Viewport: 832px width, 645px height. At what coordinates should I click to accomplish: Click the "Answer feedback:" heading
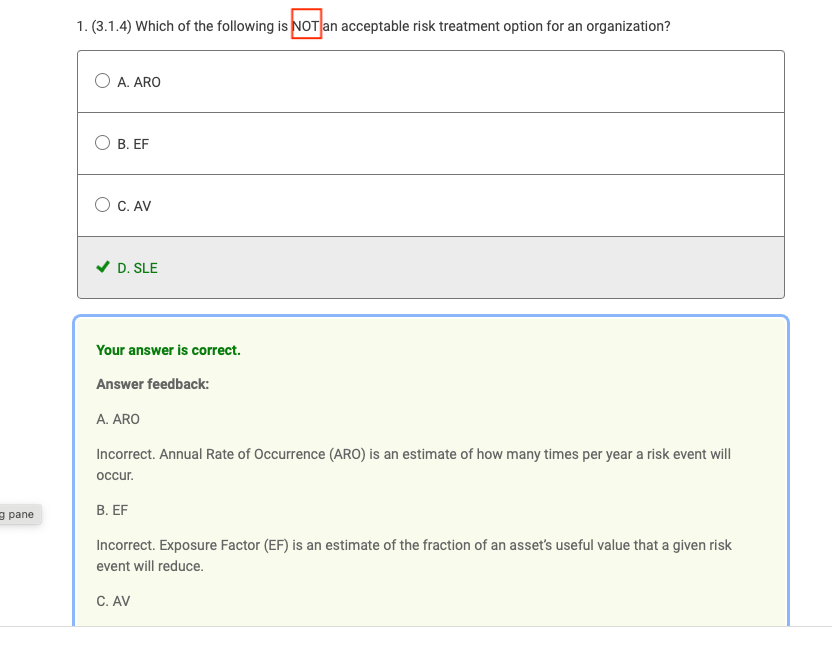coord(152,384)
